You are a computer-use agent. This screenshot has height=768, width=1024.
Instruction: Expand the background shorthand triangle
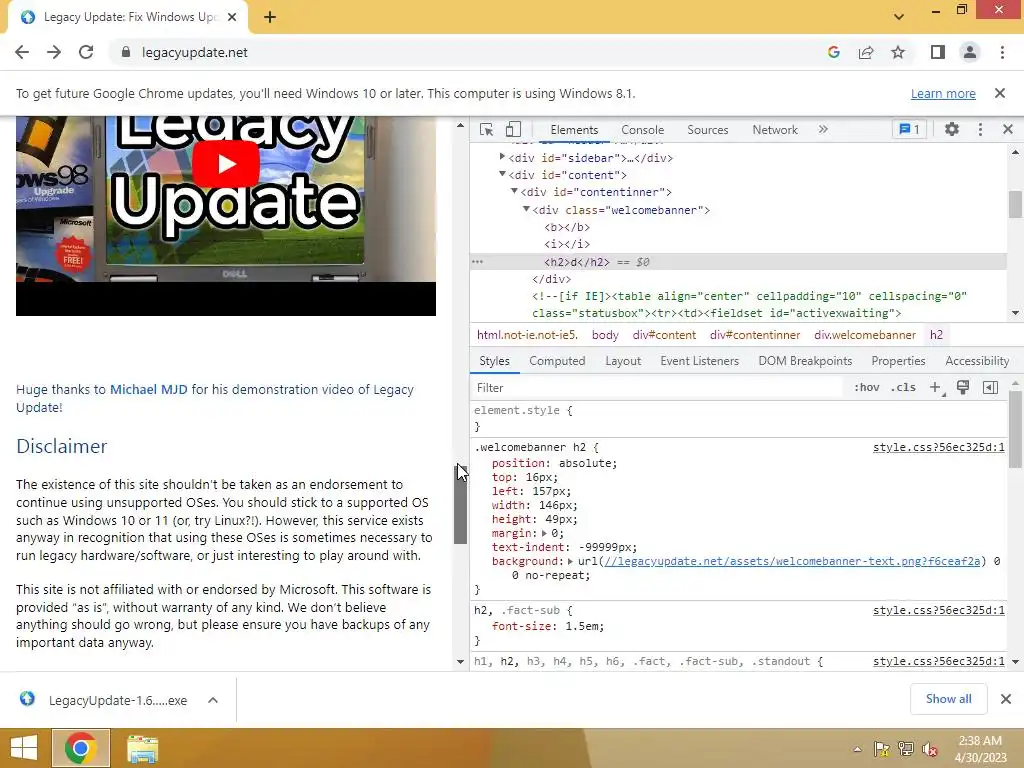coord(570,561)
